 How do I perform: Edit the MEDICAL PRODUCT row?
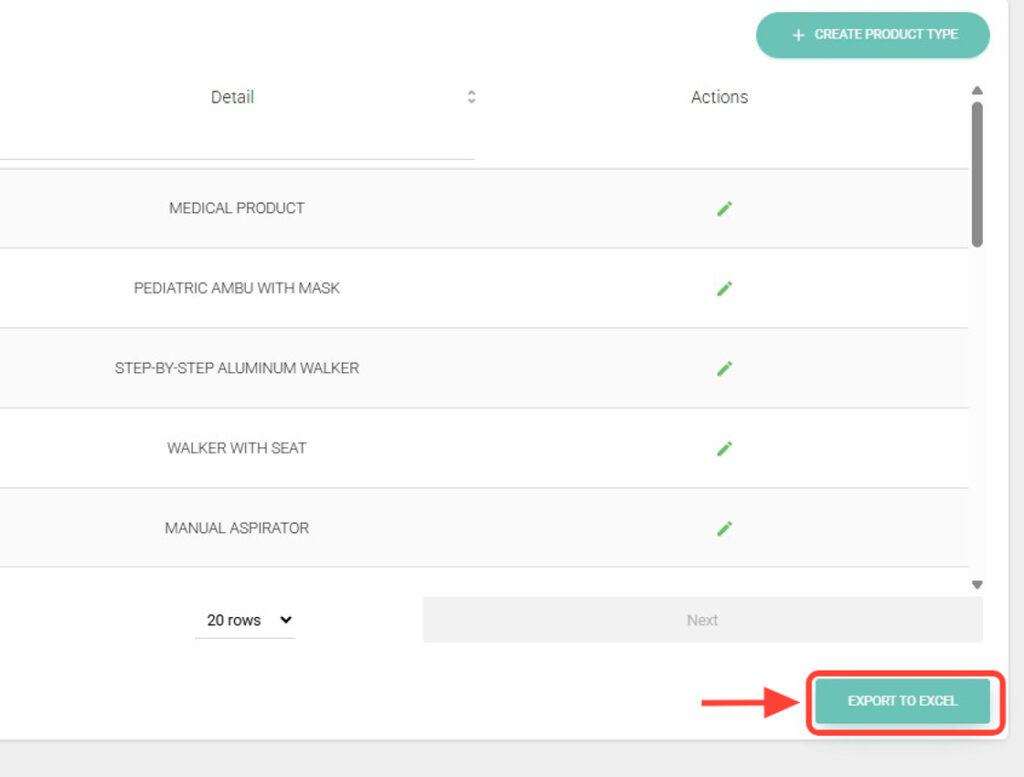click(x=724, y=208)
